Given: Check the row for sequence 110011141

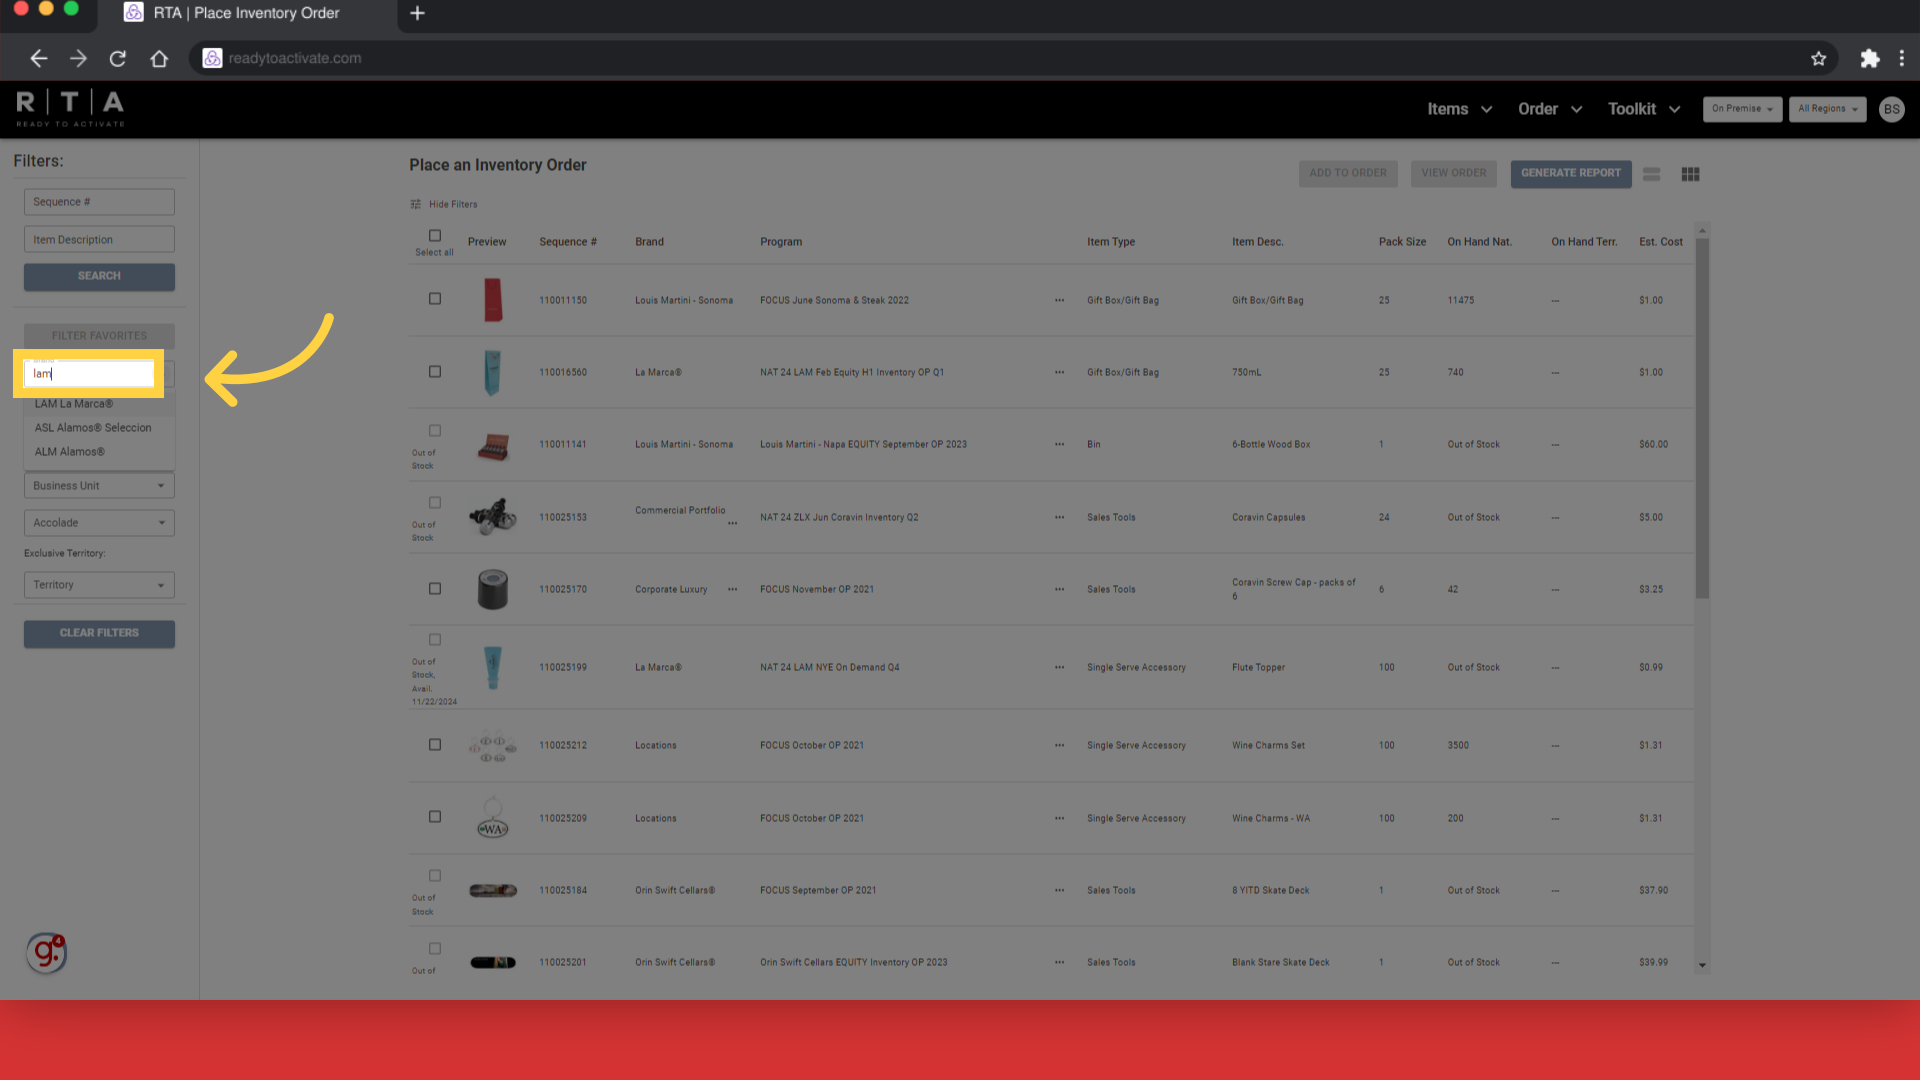Looking at the screenshot, I should [435, 431].
